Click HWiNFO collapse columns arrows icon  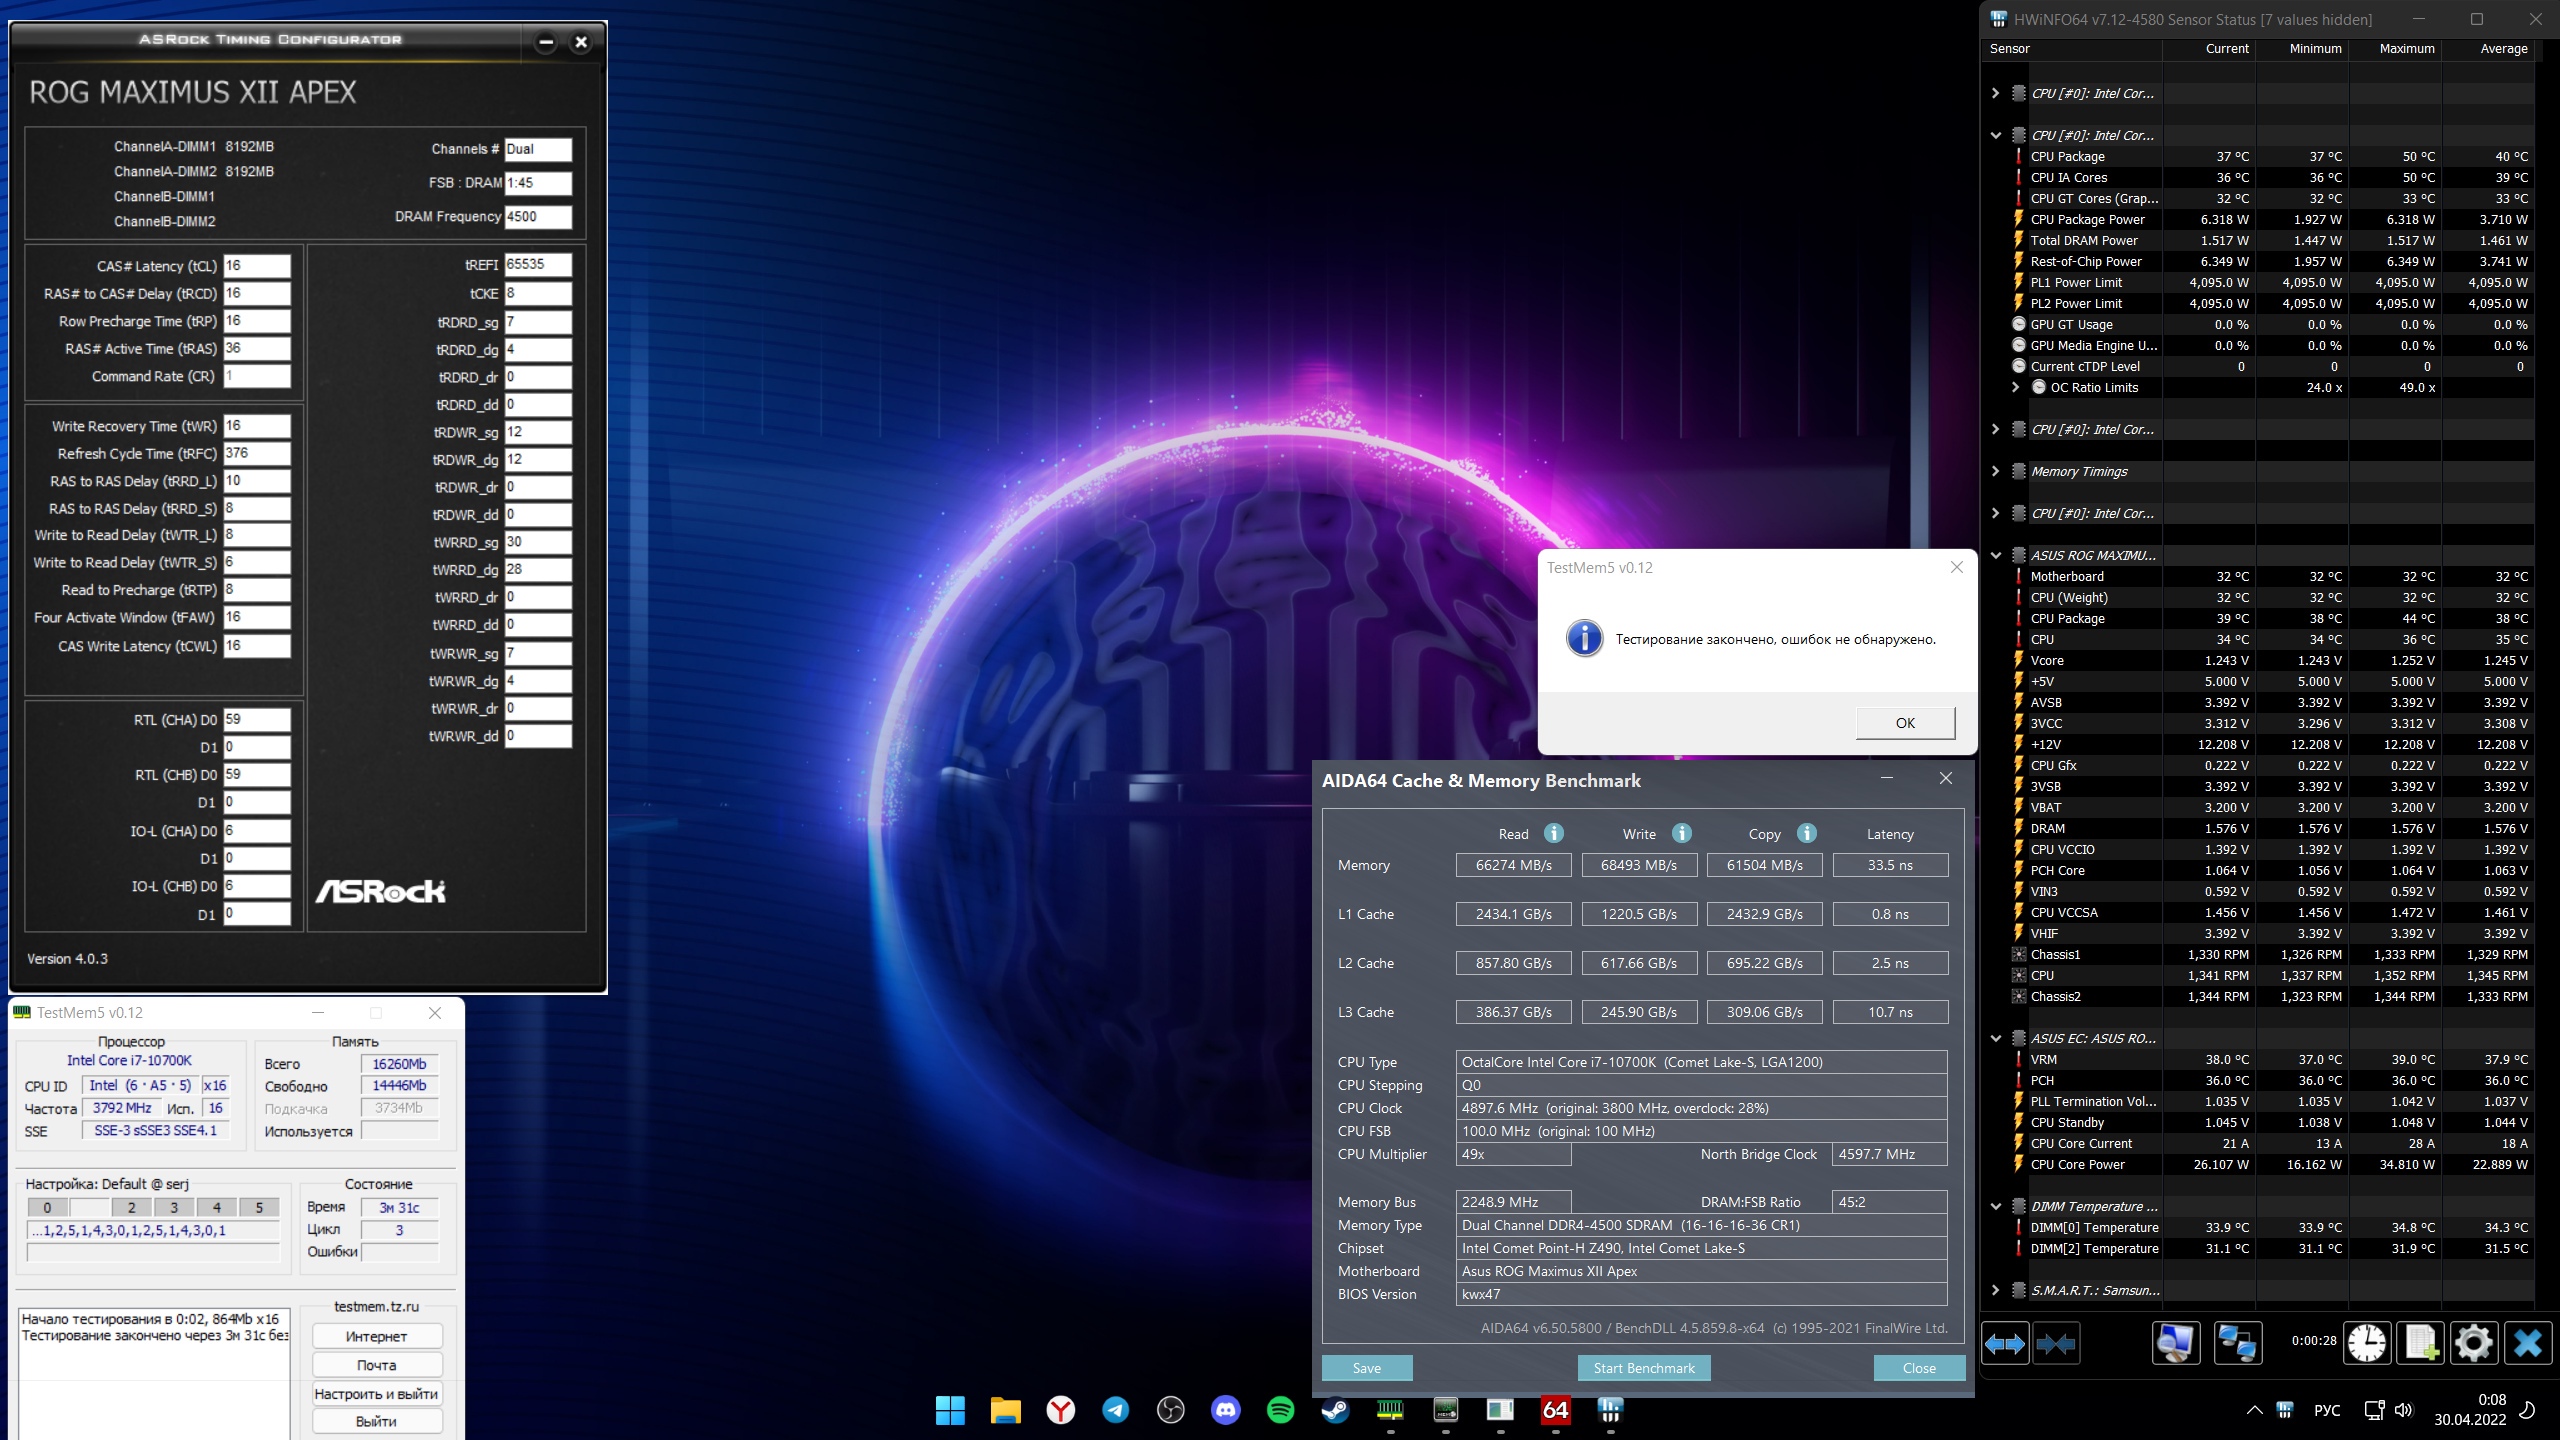click(x=2055, y=1343)
